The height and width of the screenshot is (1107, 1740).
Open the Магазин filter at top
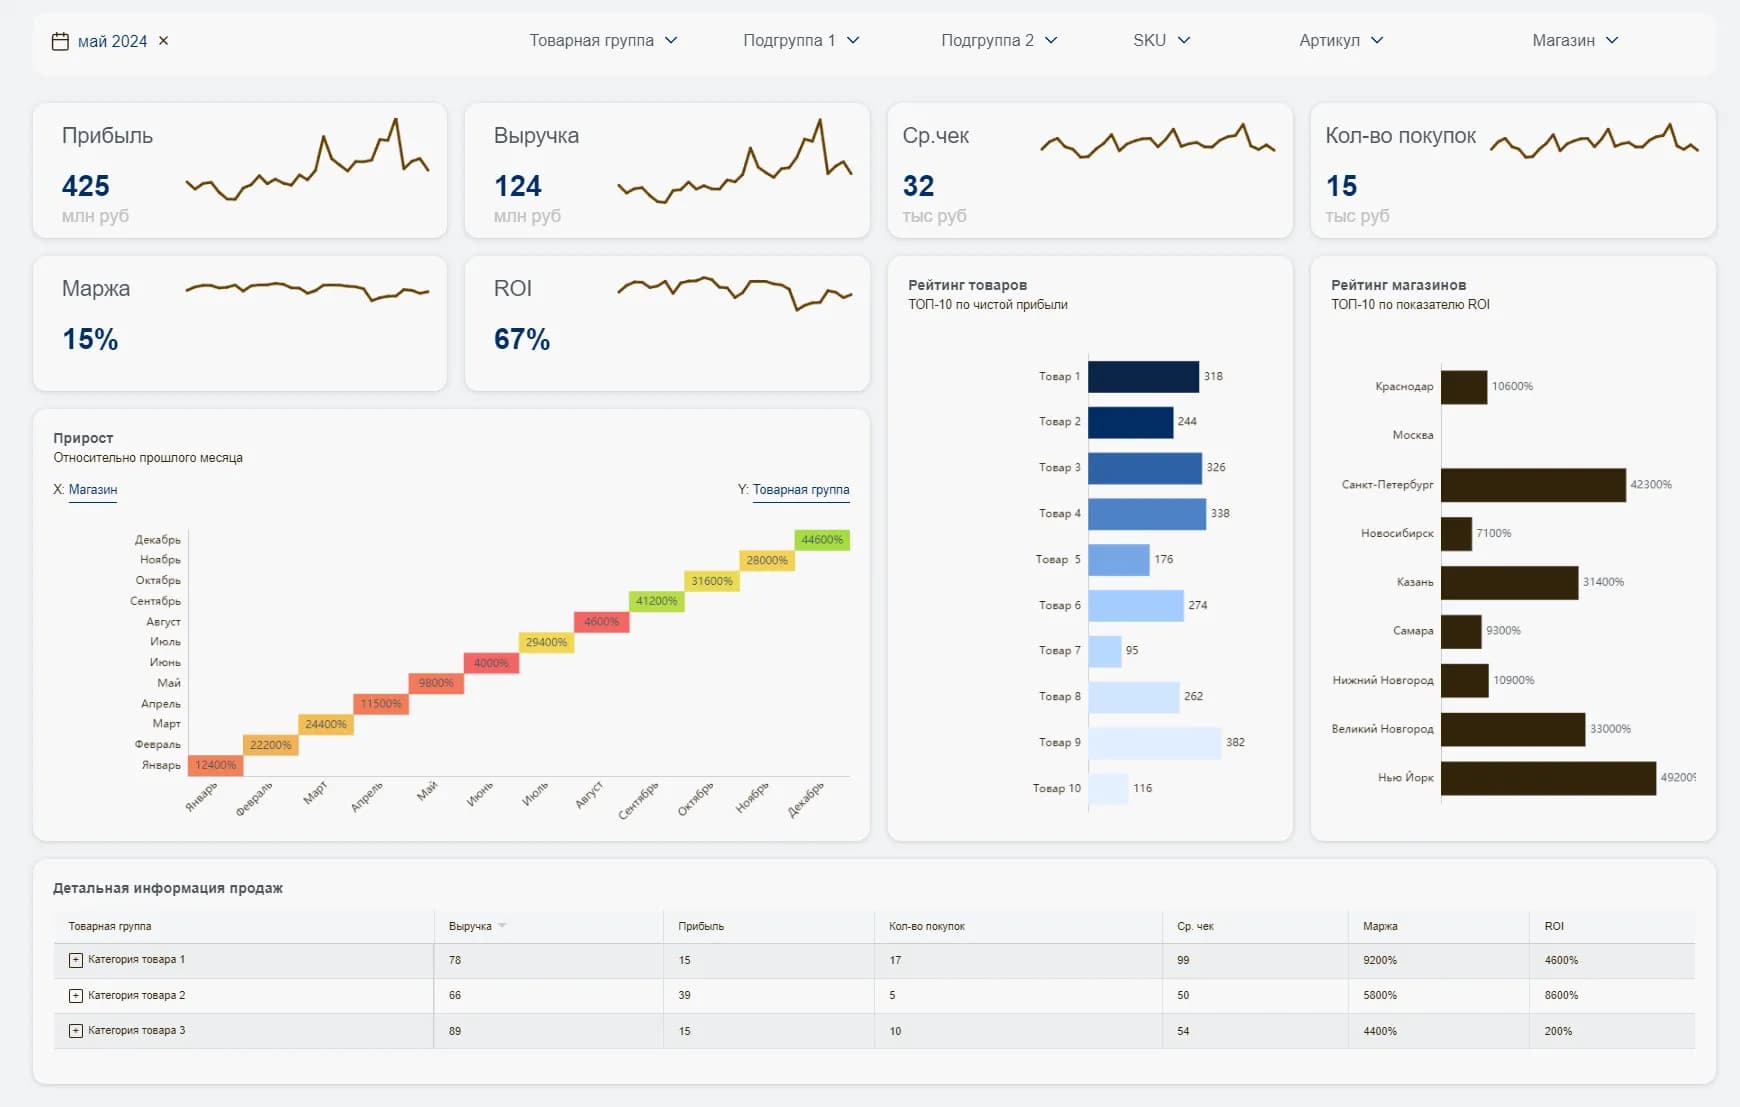tap(1575, 41)
